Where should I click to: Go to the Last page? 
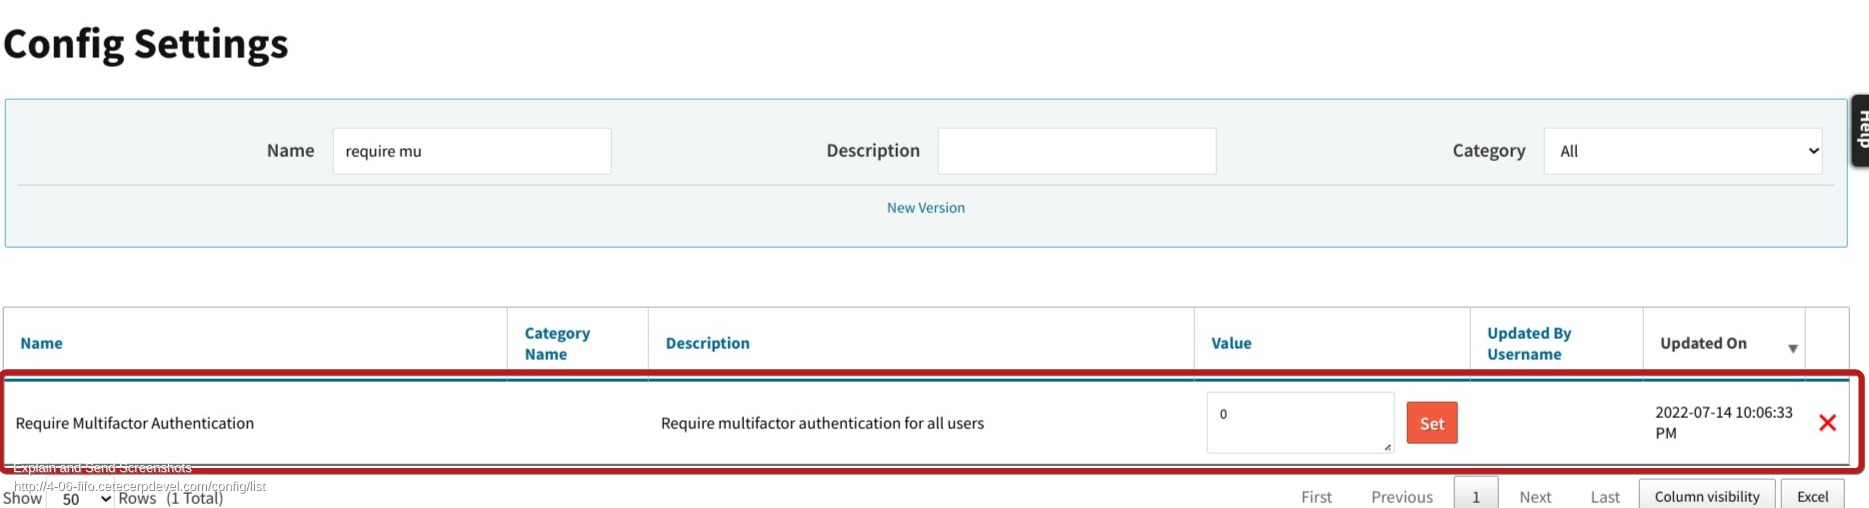click(1605, 497)
